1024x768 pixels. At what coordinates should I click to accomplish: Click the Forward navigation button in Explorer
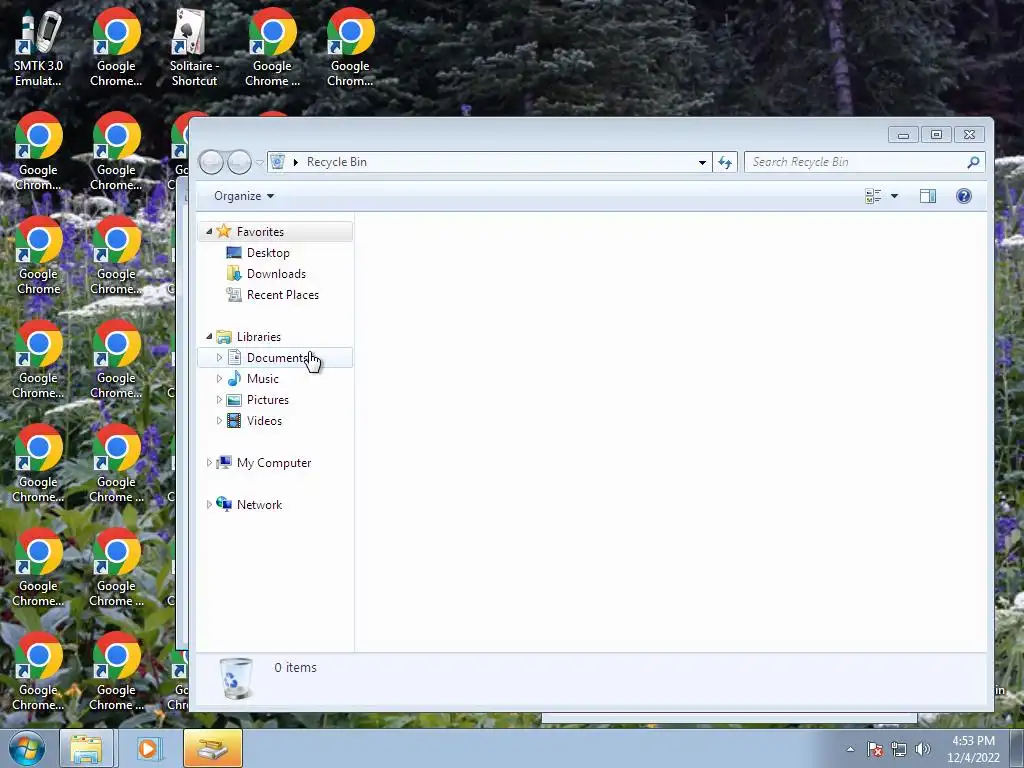coord(239,162)
